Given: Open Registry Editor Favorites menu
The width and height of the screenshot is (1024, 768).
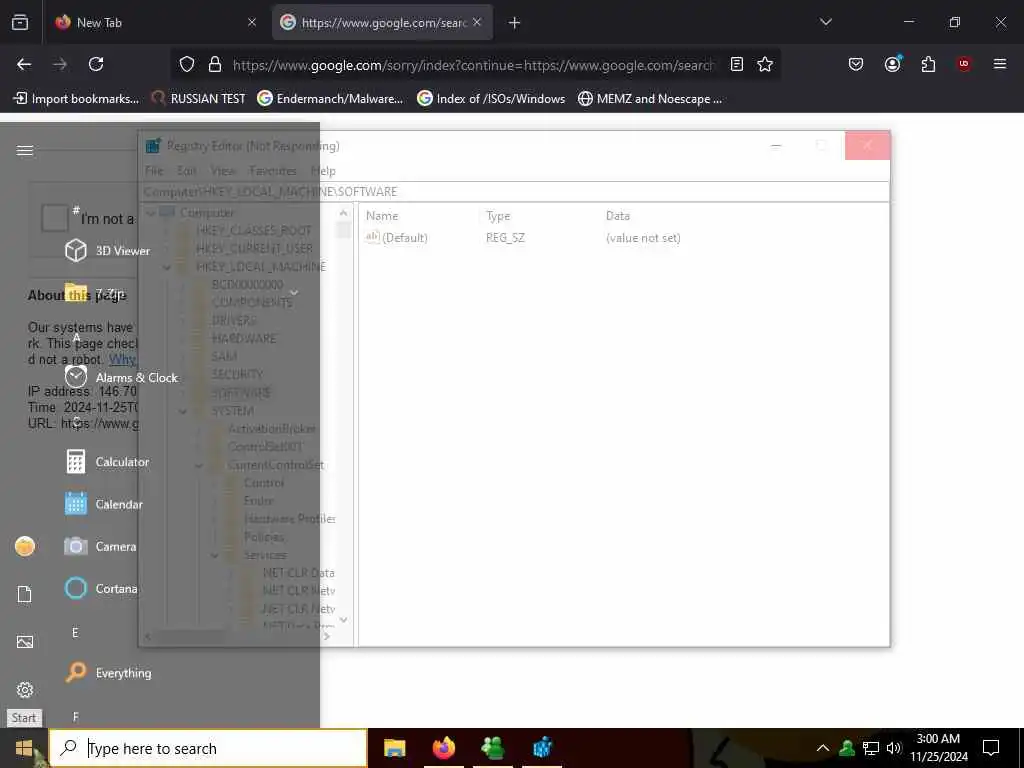Looking at the screenshot, I should (273, 171).
